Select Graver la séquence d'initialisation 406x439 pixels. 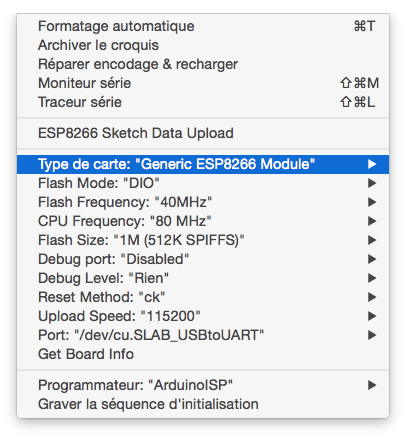point(203,404)
